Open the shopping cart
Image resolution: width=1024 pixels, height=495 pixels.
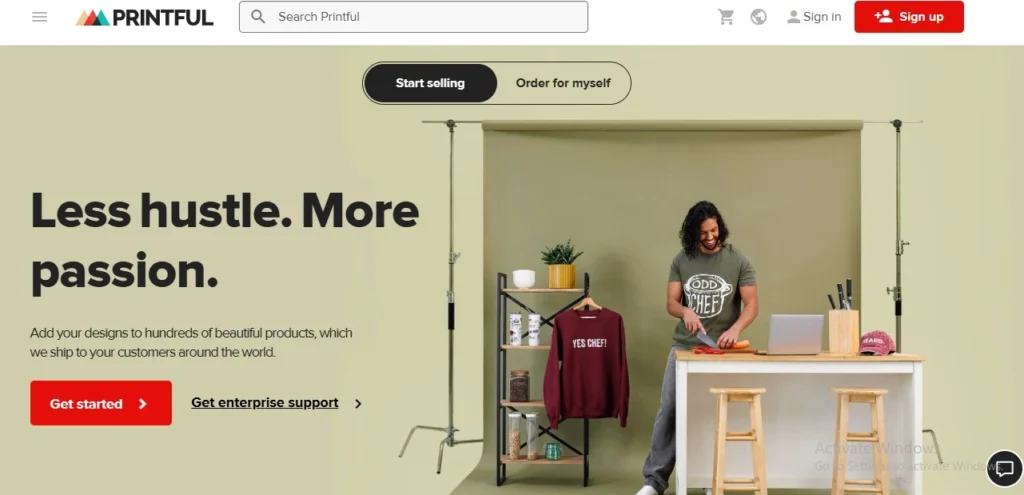(x=726, y=17)
